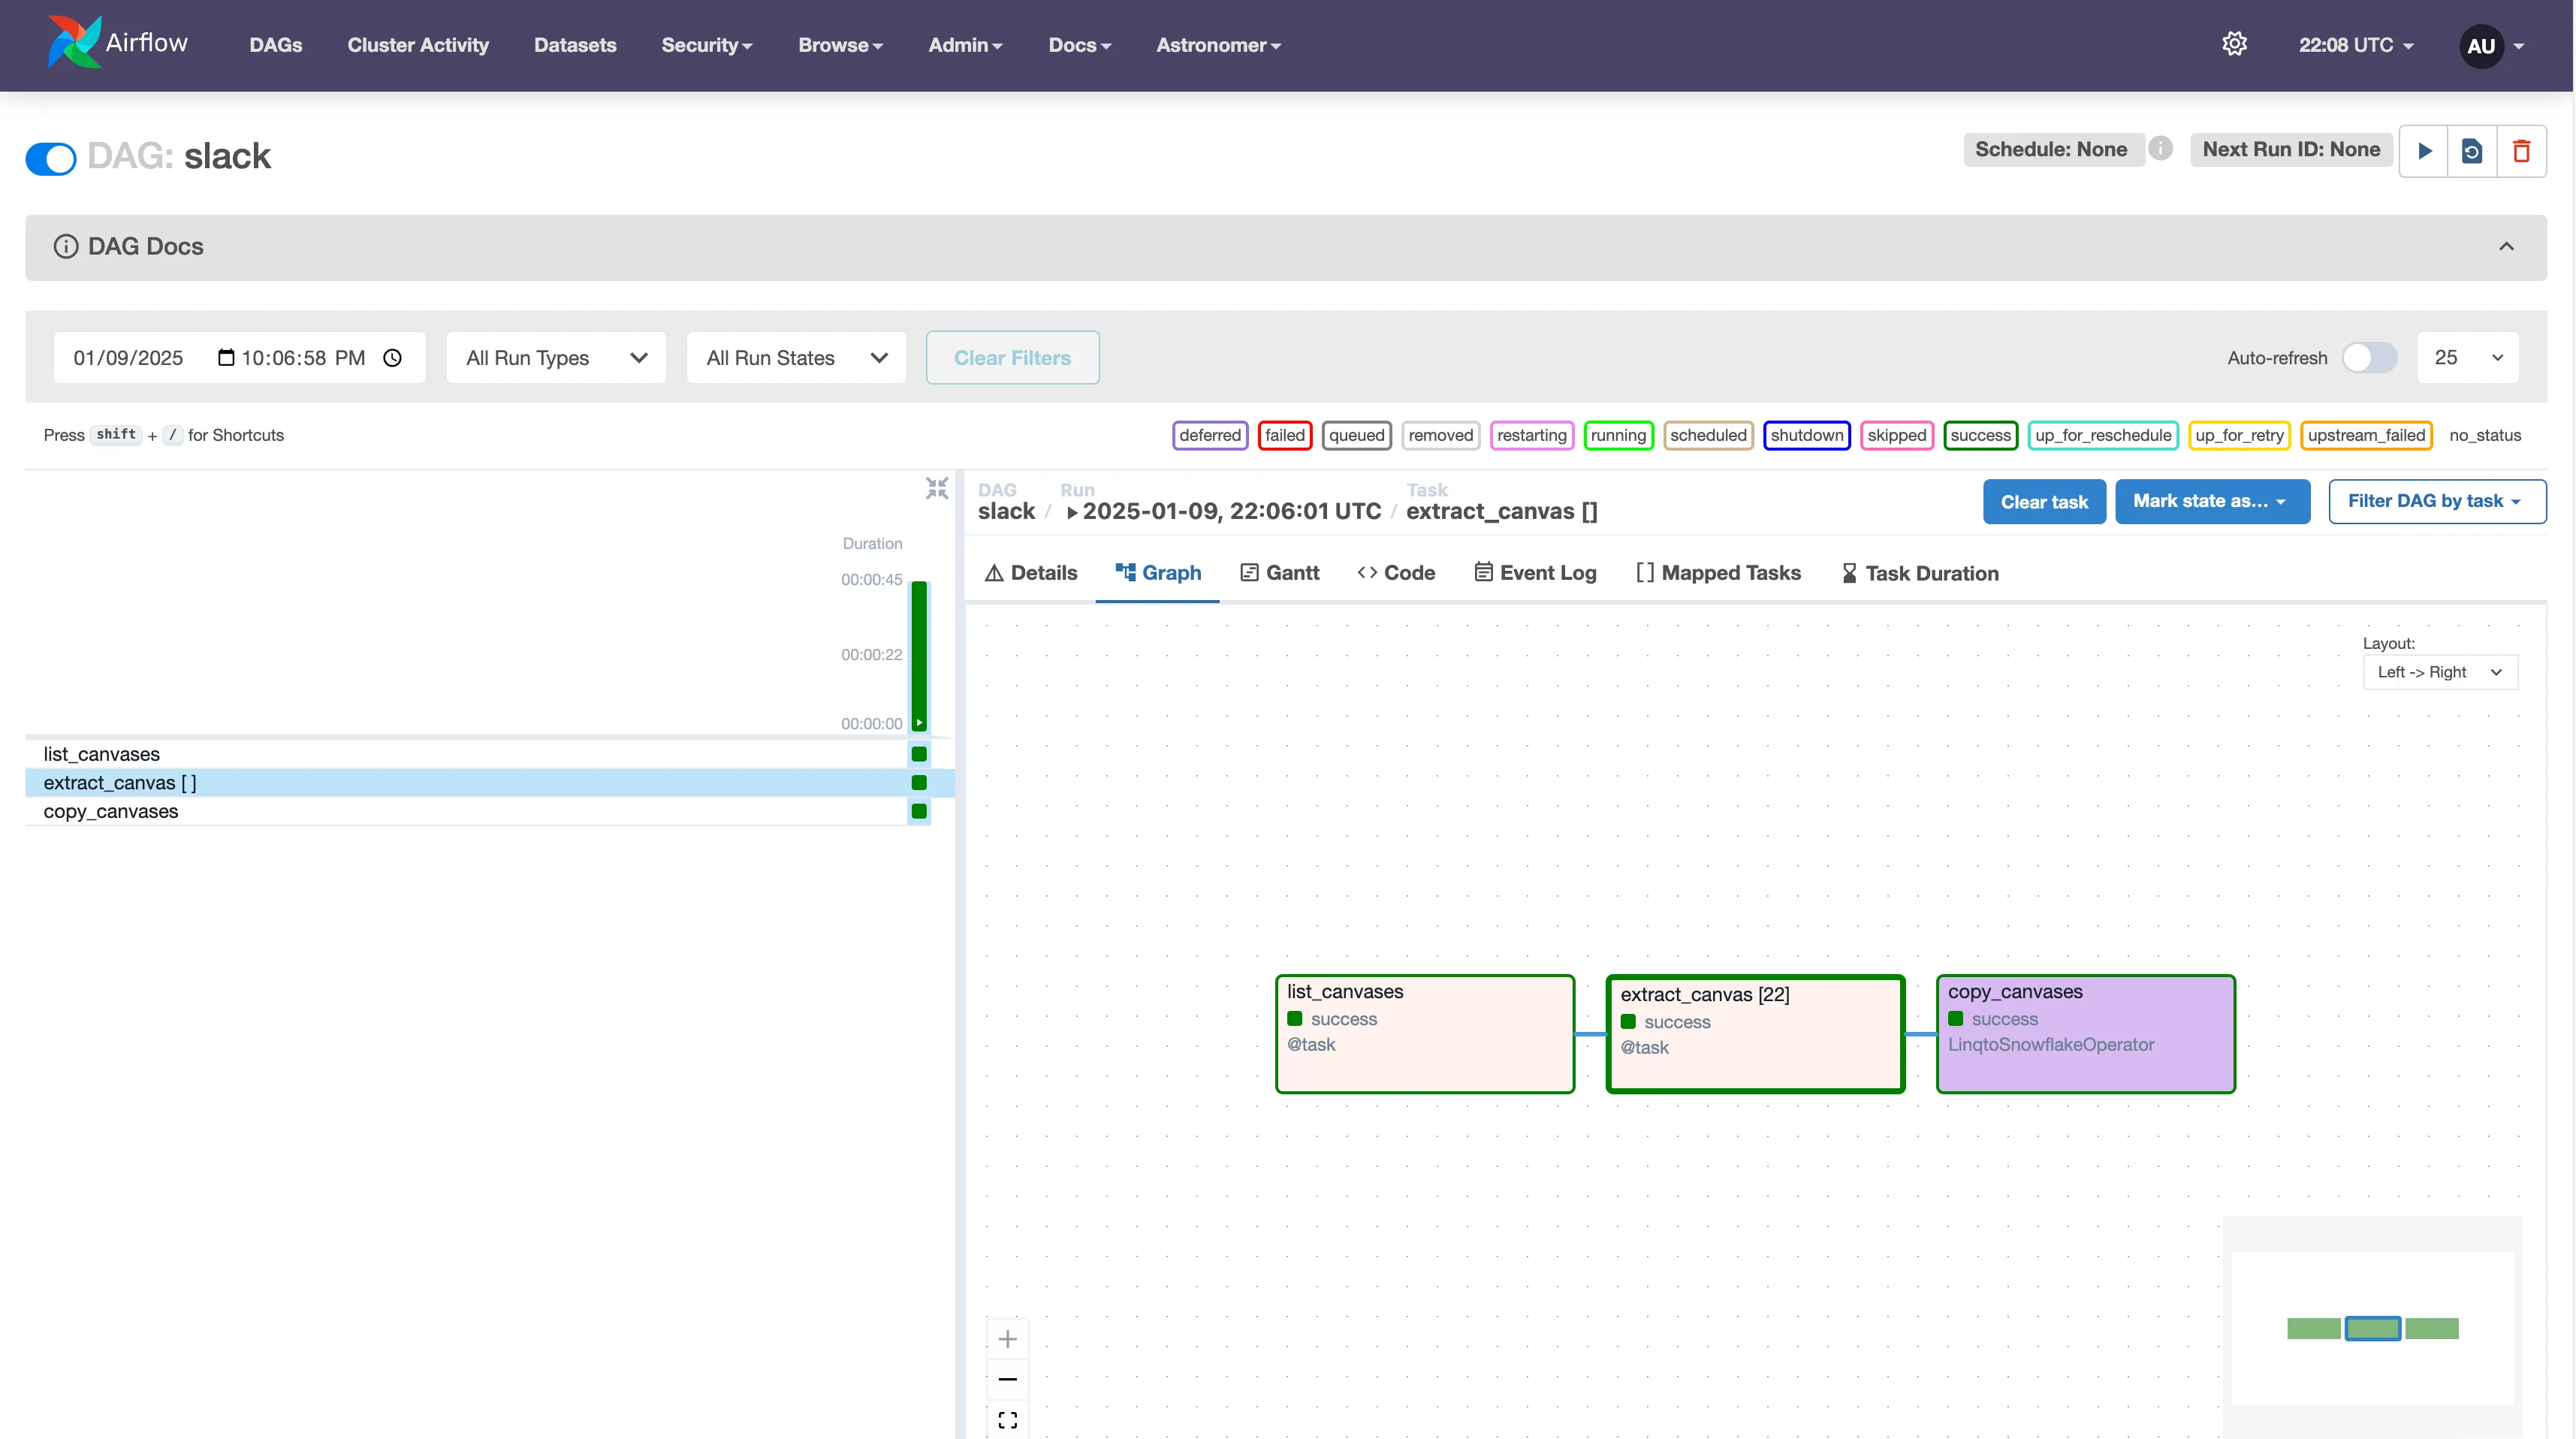The width and height of the screenshot is (2576, 1439).
Task: Click the reparse DAG icon
Action: coord(2472,151)
